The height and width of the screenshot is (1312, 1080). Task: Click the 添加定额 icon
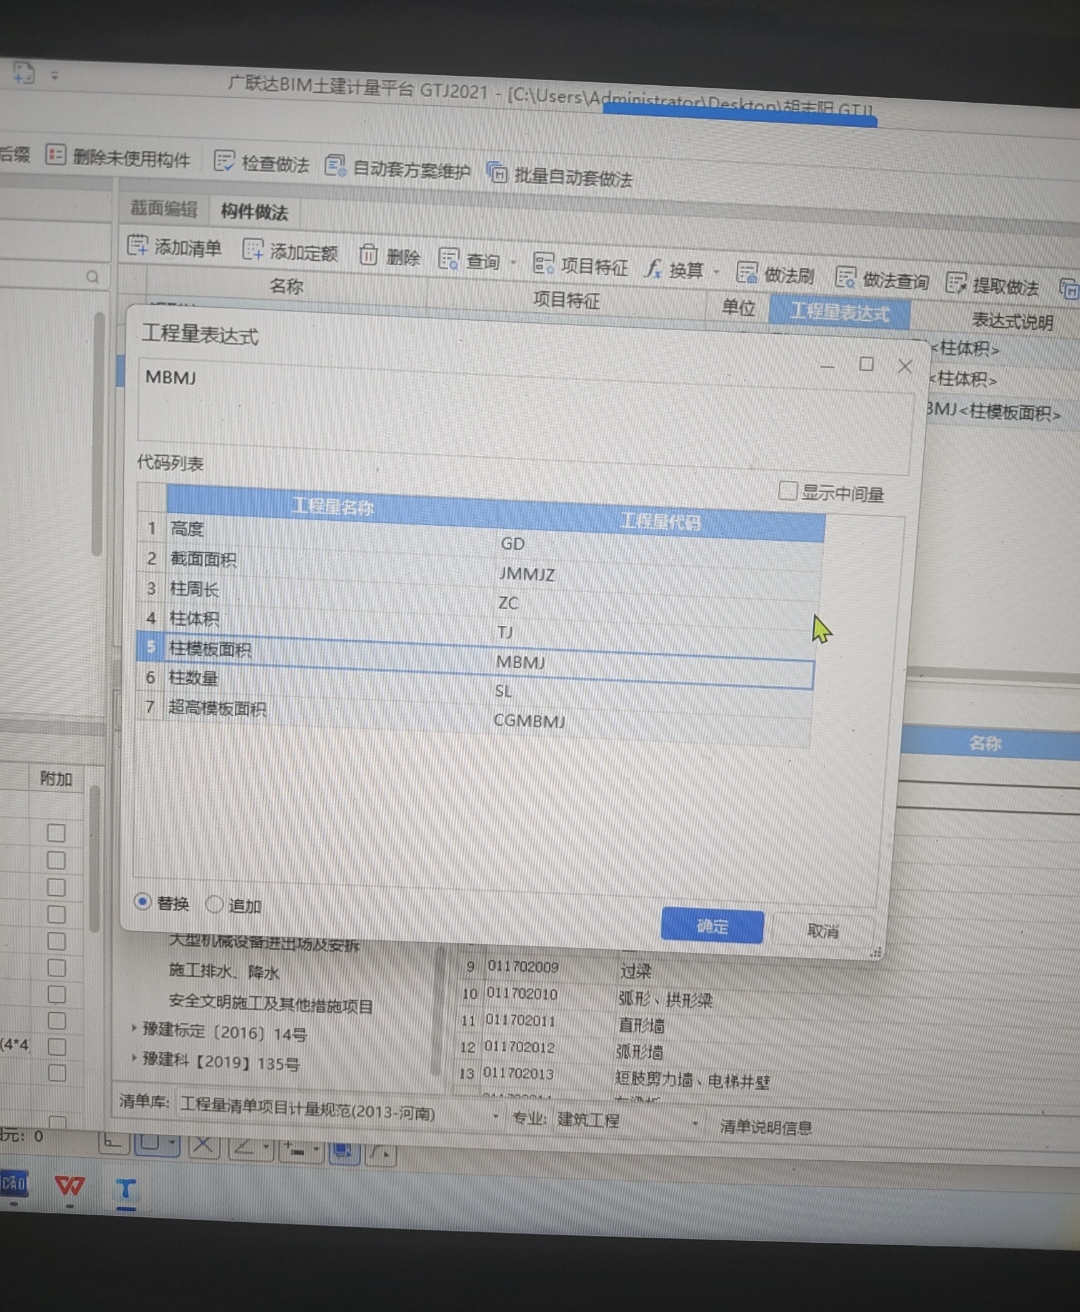tap(253, 249)
